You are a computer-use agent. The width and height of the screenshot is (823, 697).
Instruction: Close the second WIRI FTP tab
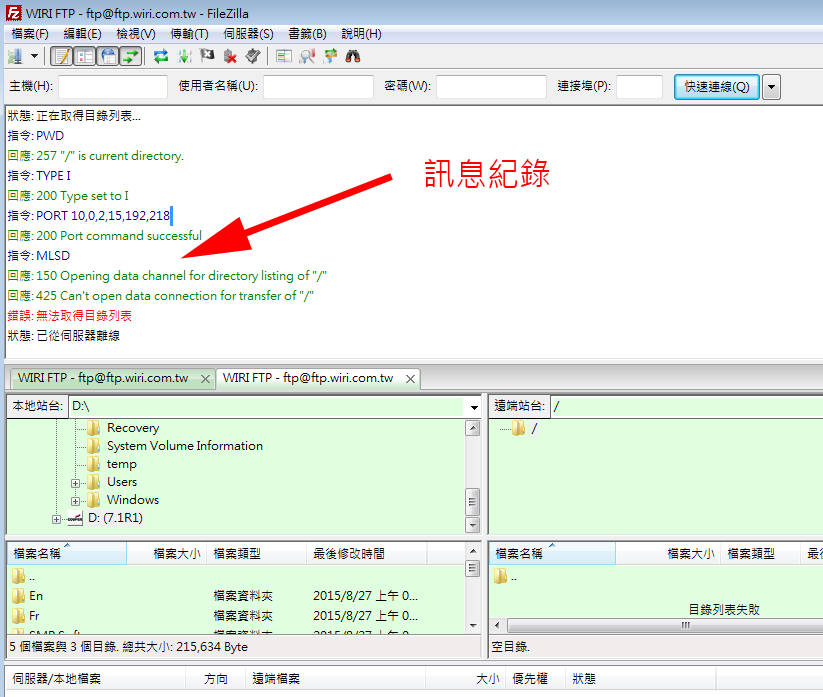tap(410, 379)
